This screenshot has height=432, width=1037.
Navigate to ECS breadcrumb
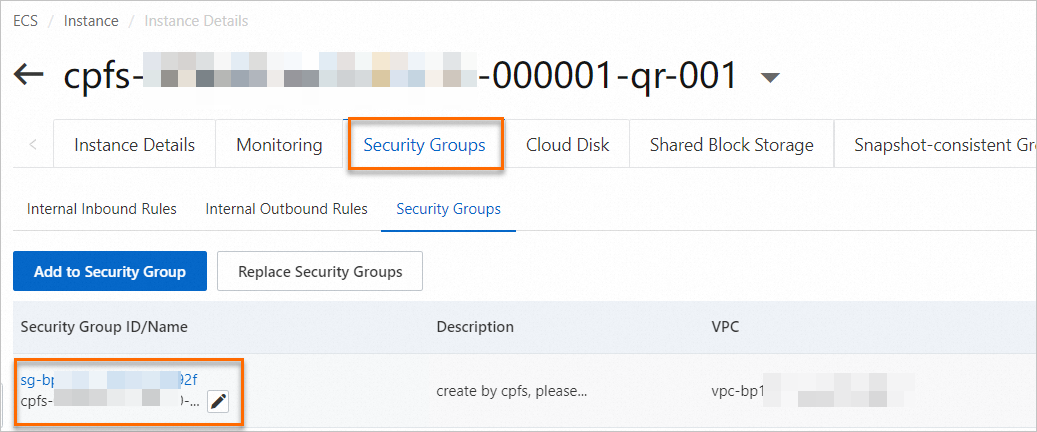(x=25, y=20)
